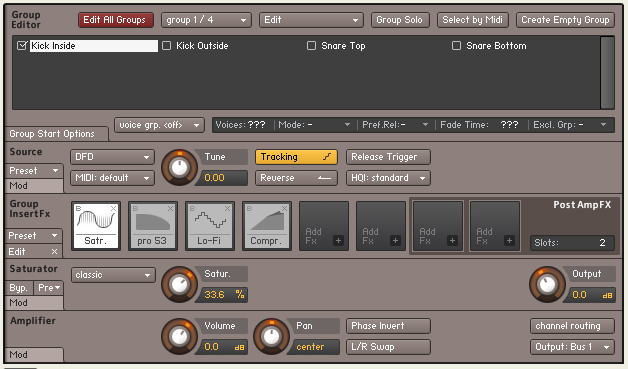Image resolution: width=628 pixels, height=369 pixels.
Task: Open the voice group Mode dropdown
Action: pyautogui.click(x=314, y=125)
